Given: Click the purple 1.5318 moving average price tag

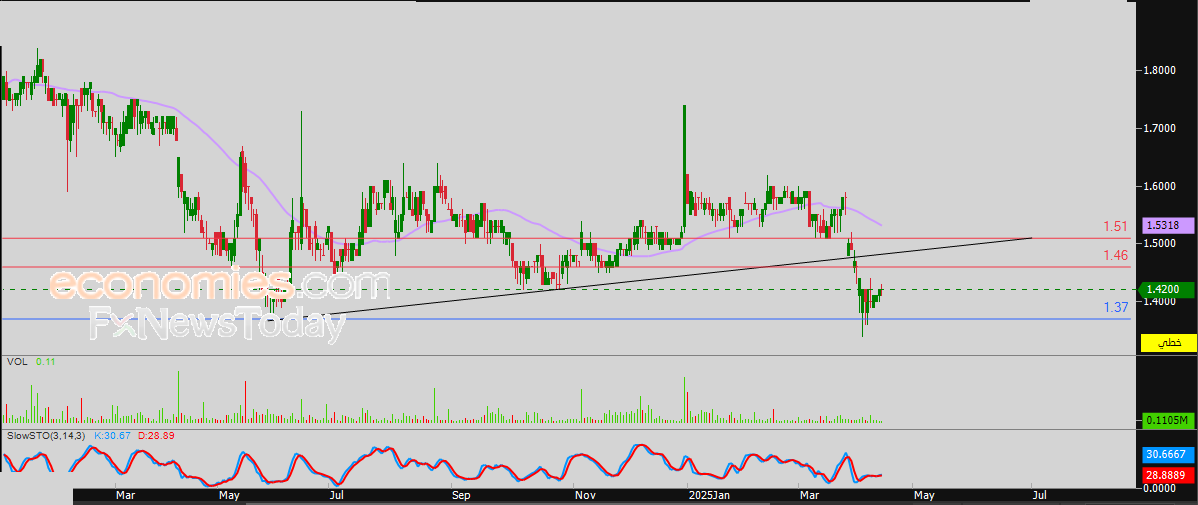Looking at the screenshot, I should pos(1166,227).
